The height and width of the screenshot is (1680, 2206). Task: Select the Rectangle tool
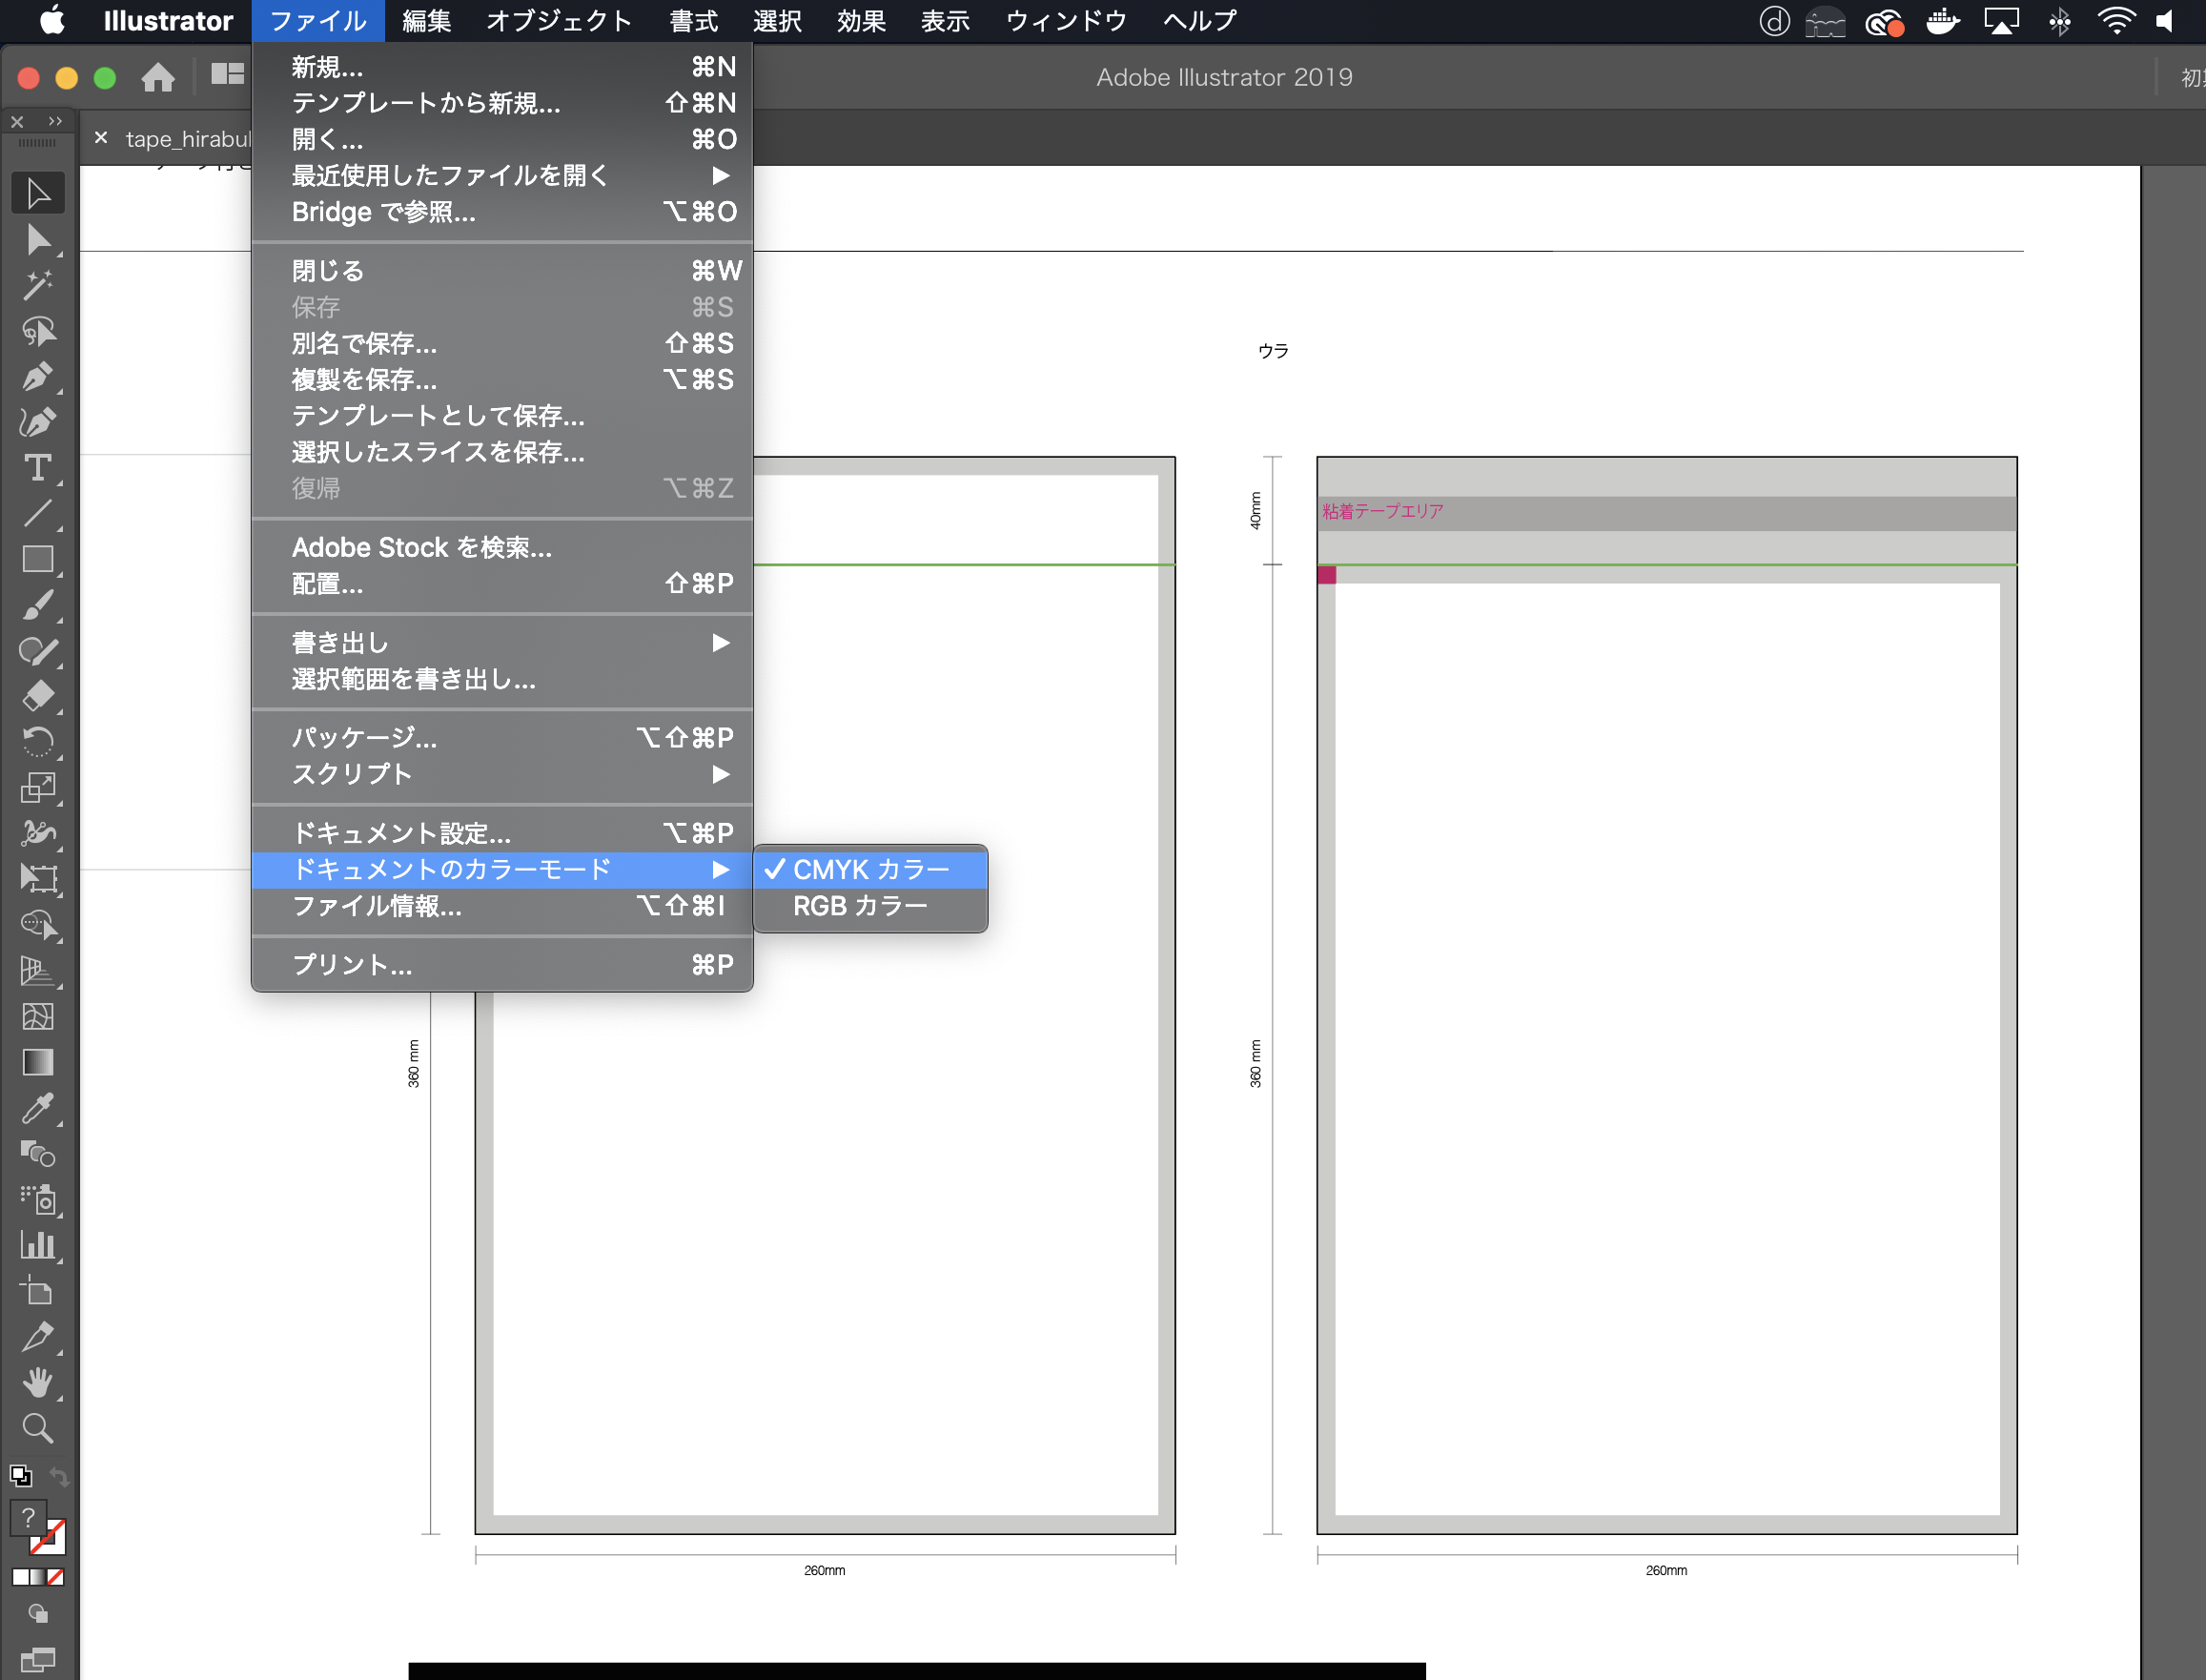pyautogui.click(x=39, y=560)
